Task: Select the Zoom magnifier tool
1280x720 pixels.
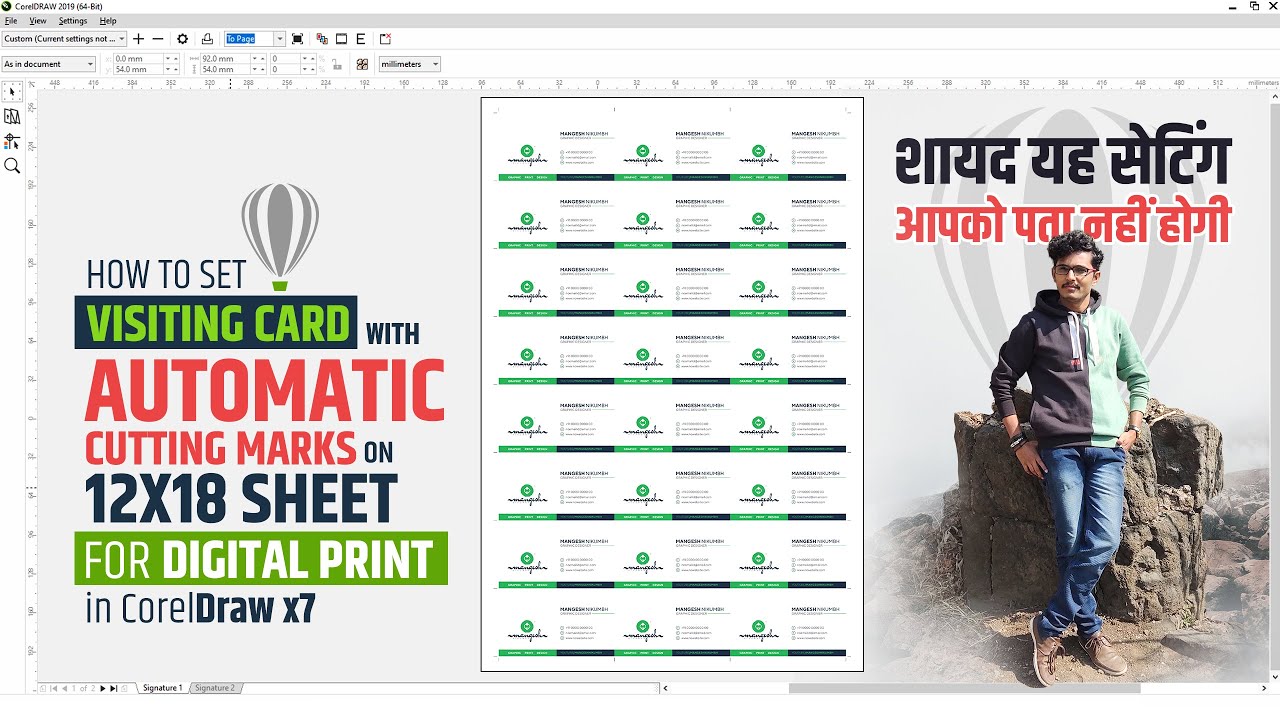Action: (x=12, y=166)
